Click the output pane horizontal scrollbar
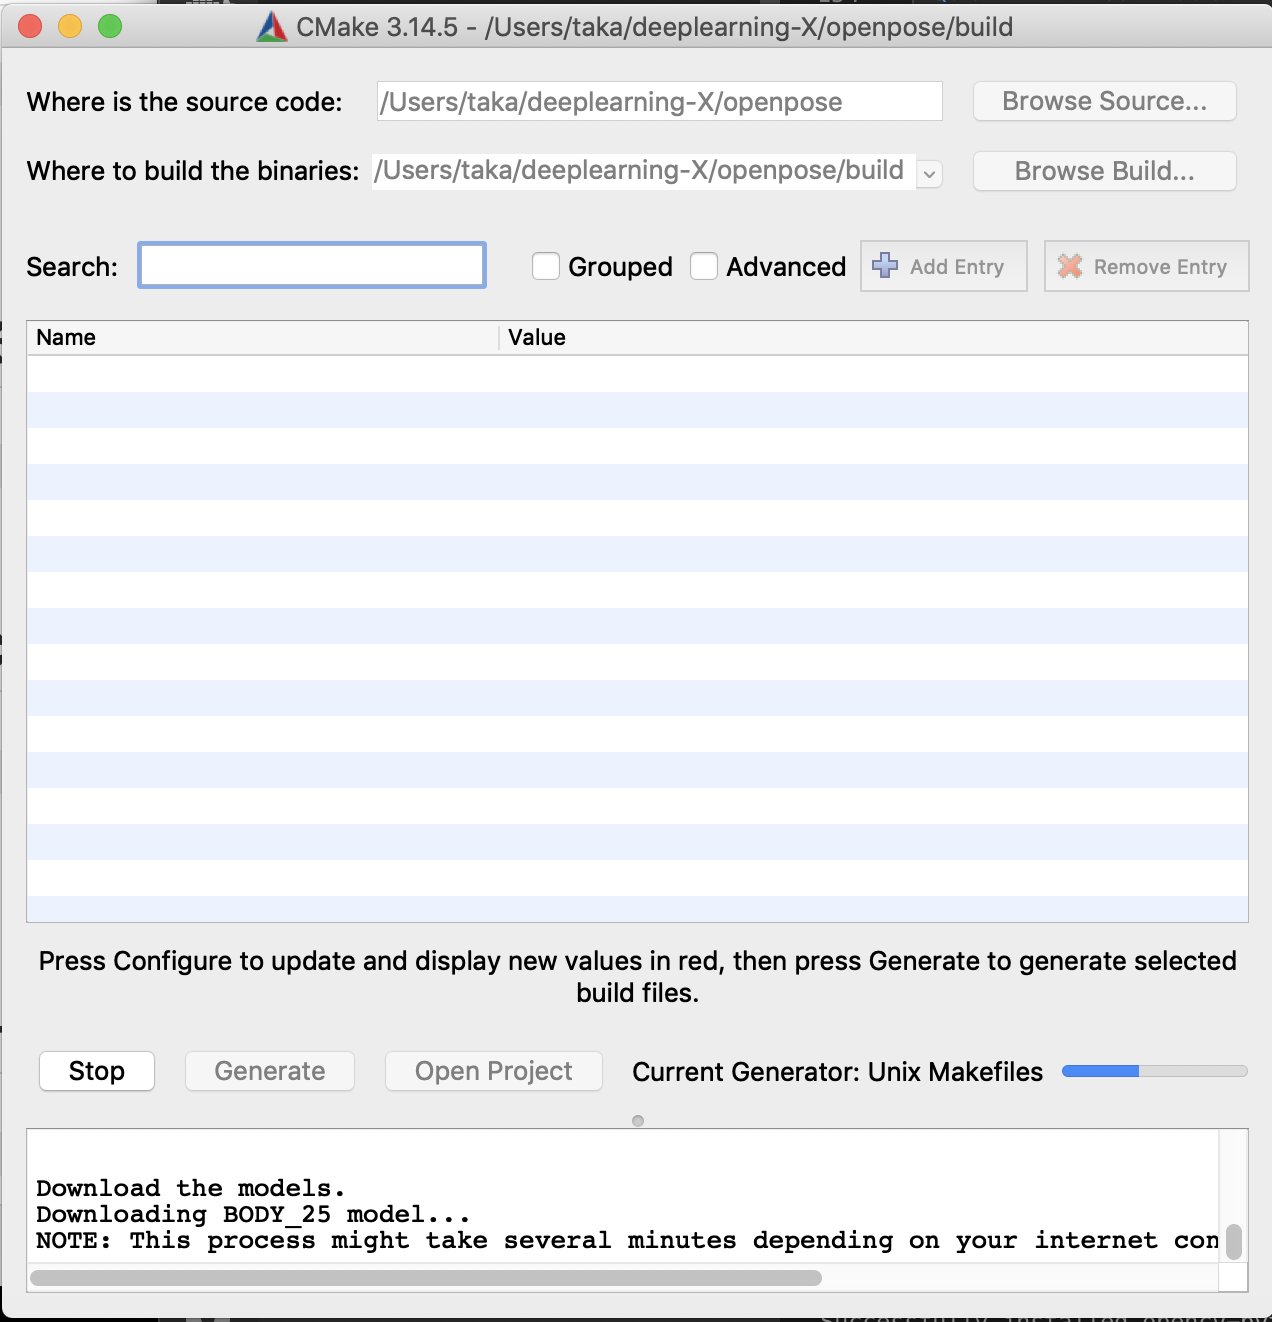Screen dimensions: 1272x1322 coord(426,1278)
